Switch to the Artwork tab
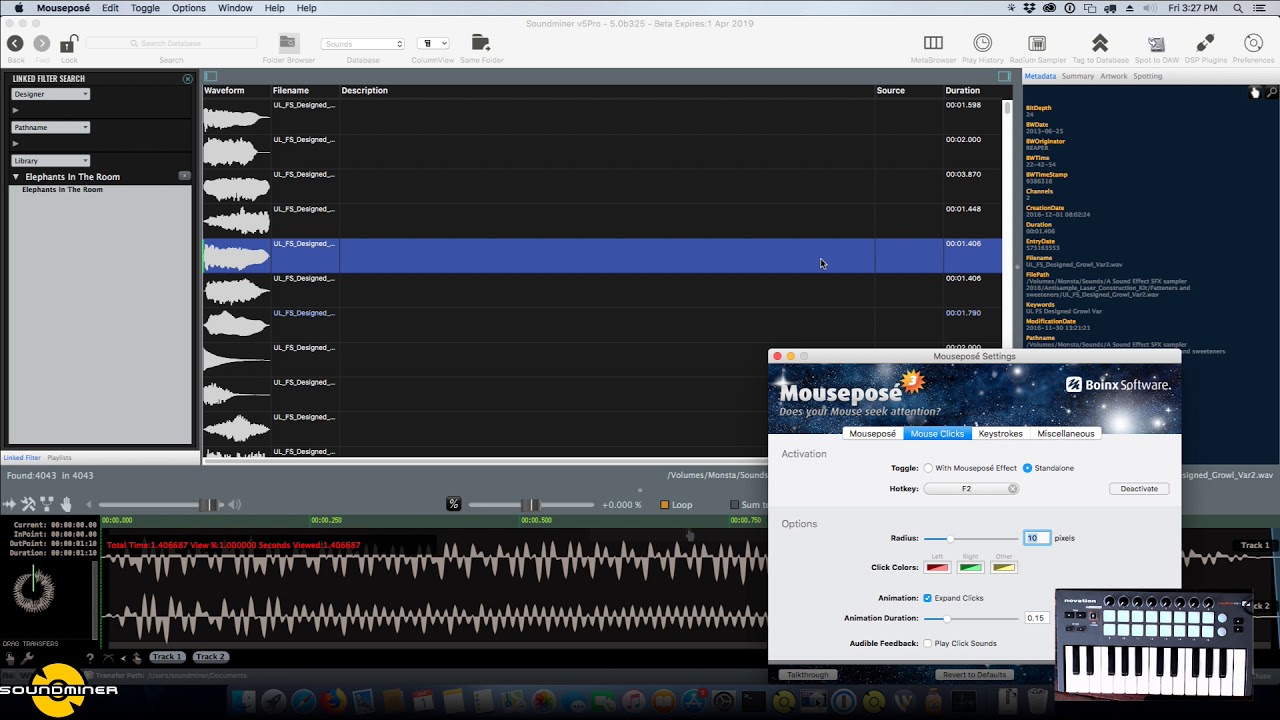Image resolution: width=1280 pixels, height=720 pixels. pos(1114,76)
